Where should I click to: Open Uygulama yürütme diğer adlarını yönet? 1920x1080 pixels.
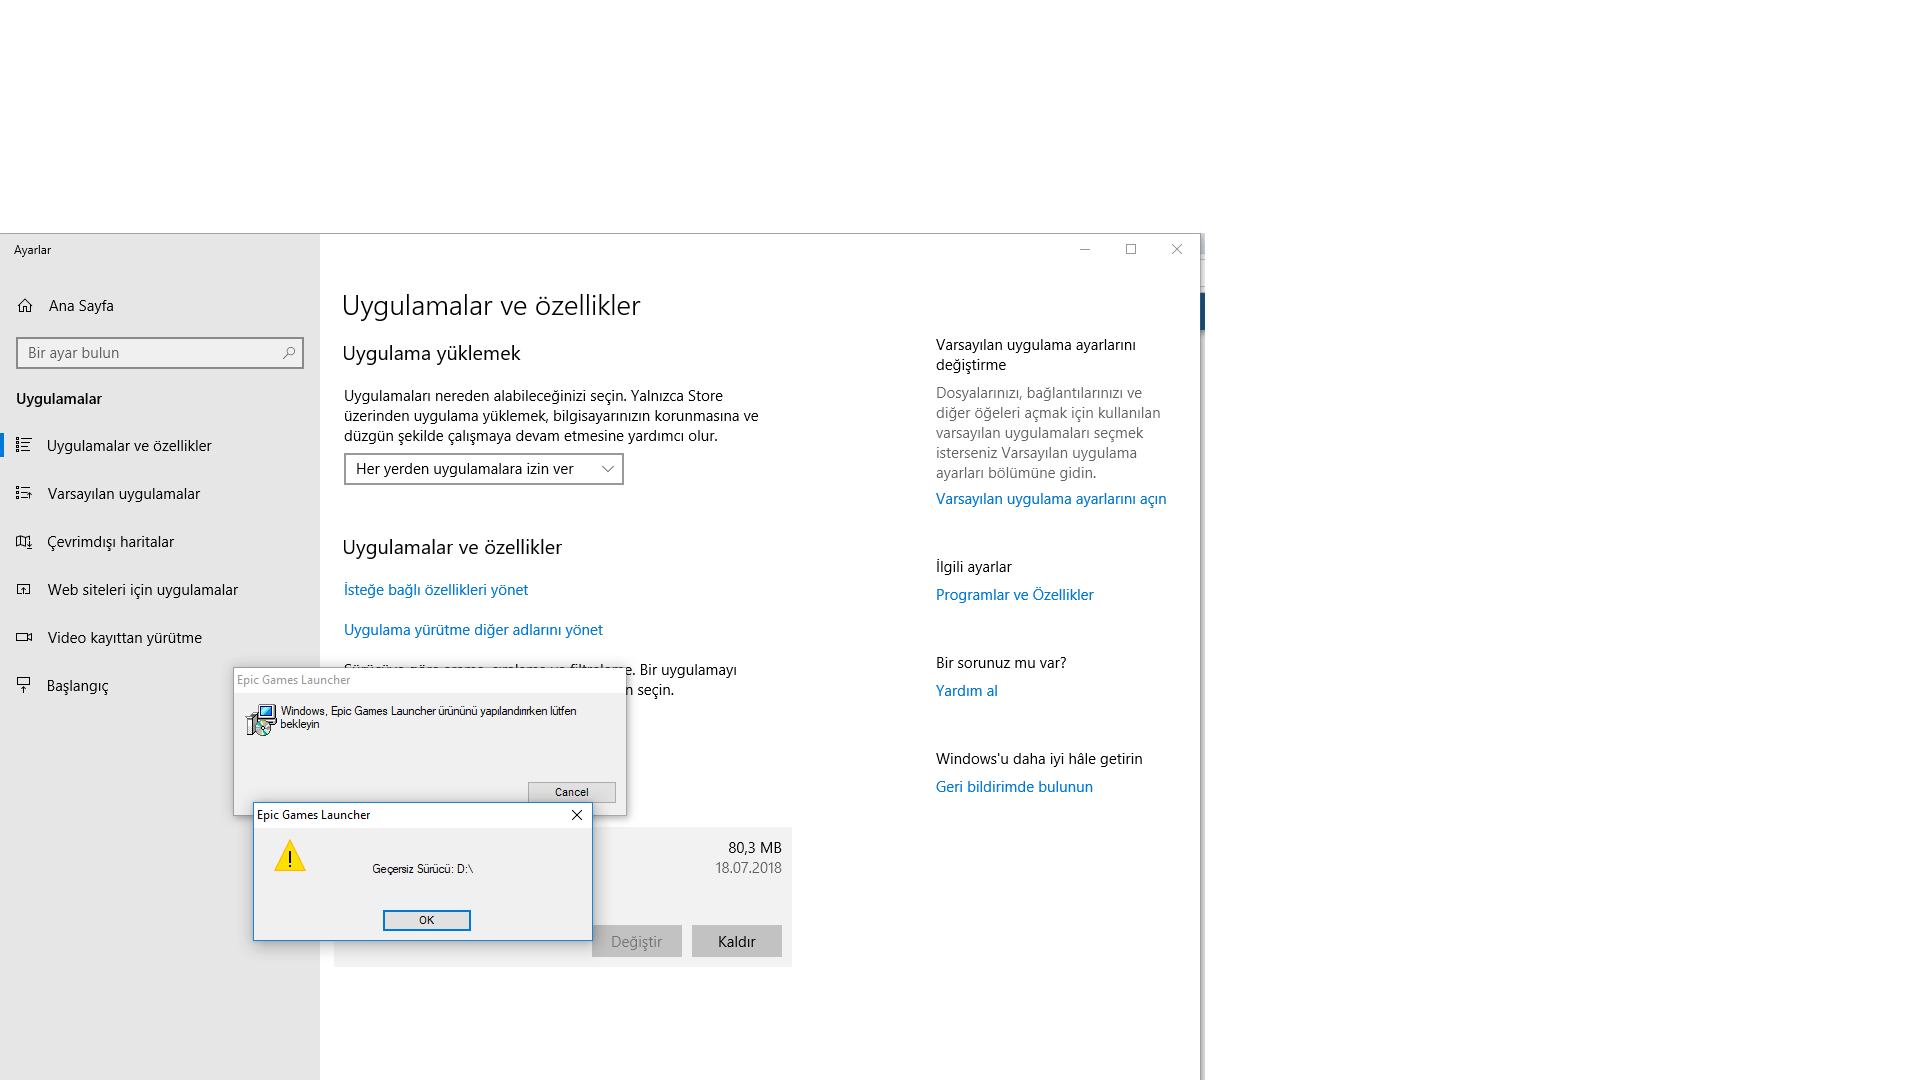(473, 630)
